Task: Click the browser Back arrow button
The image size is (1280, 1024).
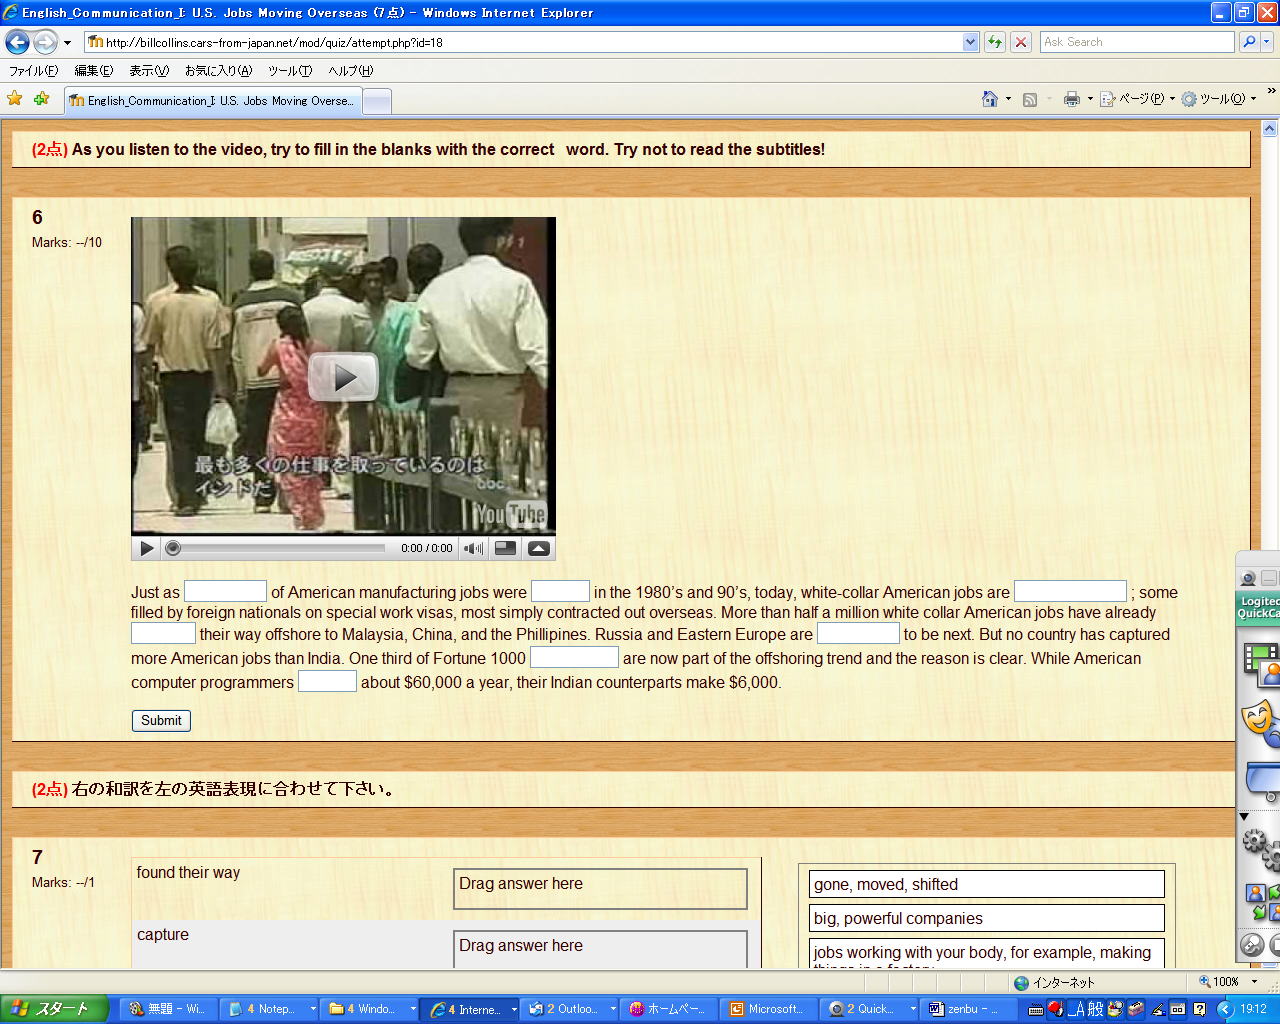Action: pyautogui.click(x=17, y=42)
